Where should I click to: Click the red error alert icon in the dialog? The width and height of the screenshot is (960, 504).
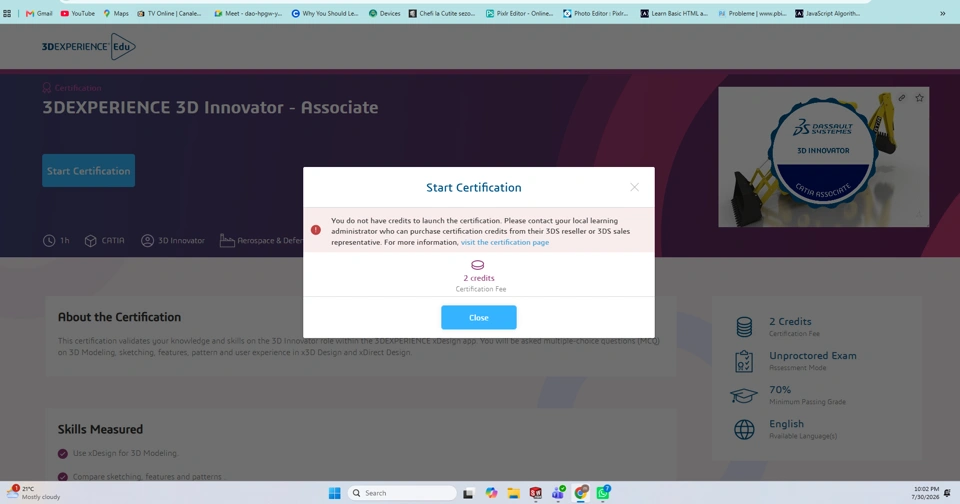316,230
